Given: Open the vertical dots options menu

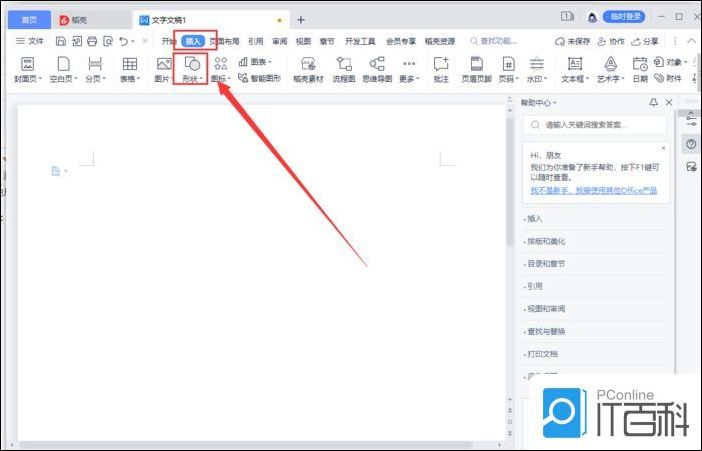Looking at the screenshot, I should pos(675,41).
